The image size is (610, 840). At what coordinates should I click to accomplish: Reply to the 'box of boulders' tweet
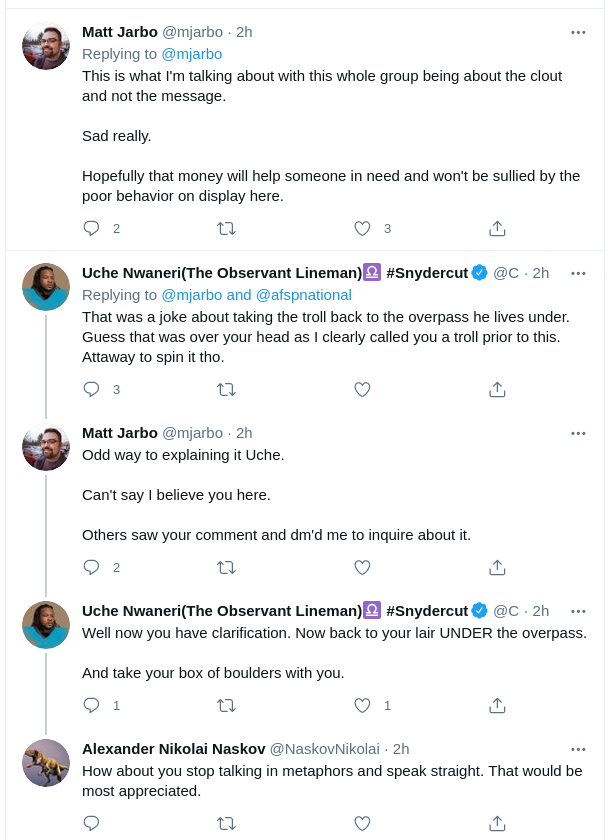click(x=92, y=705)
